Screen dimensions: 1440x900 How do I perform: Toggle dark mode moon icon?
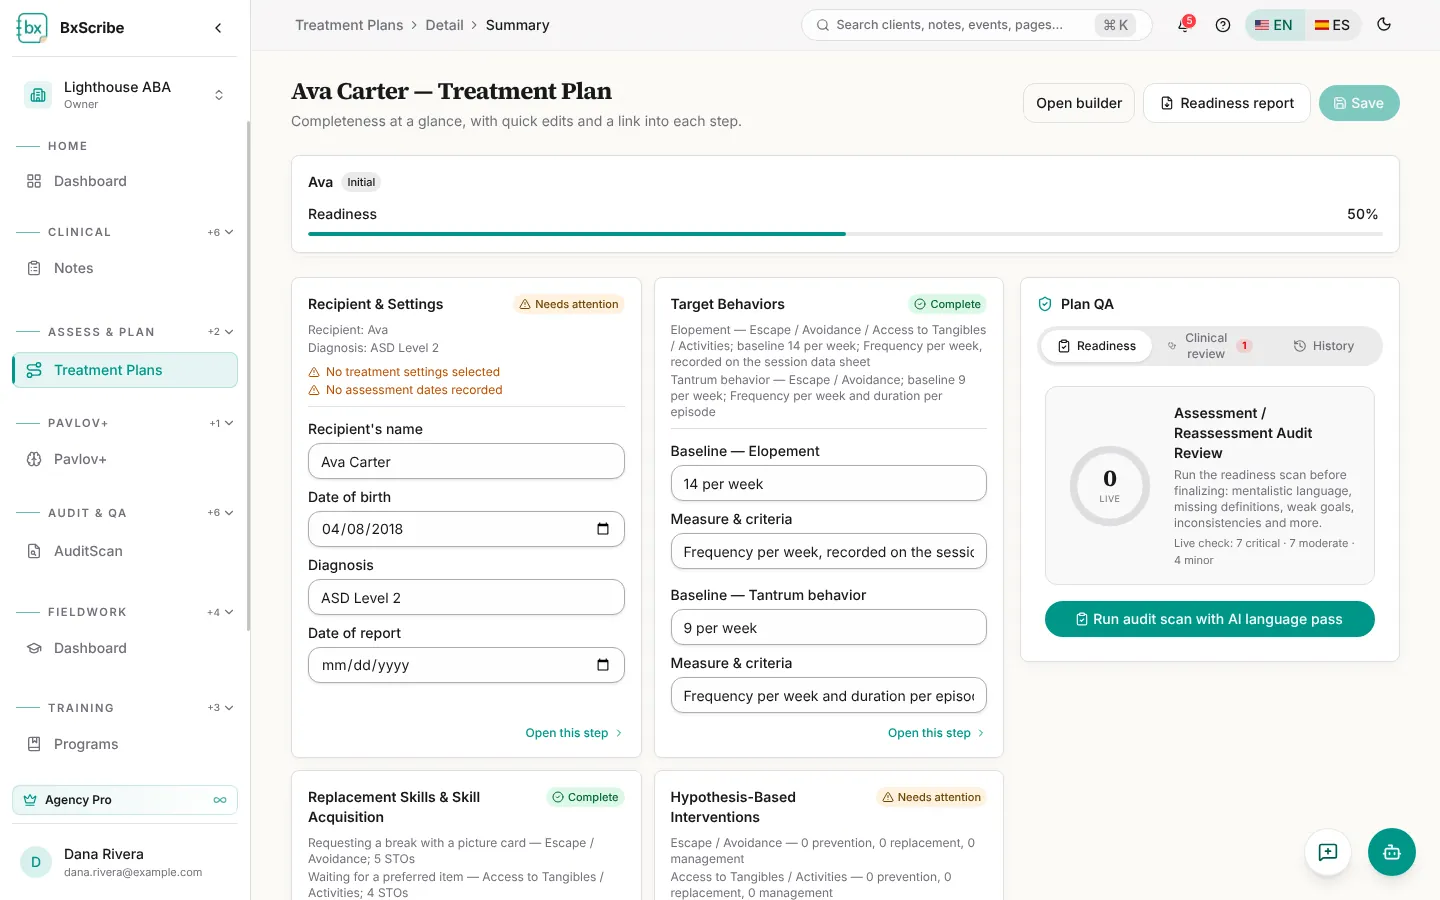point(1384,25)
